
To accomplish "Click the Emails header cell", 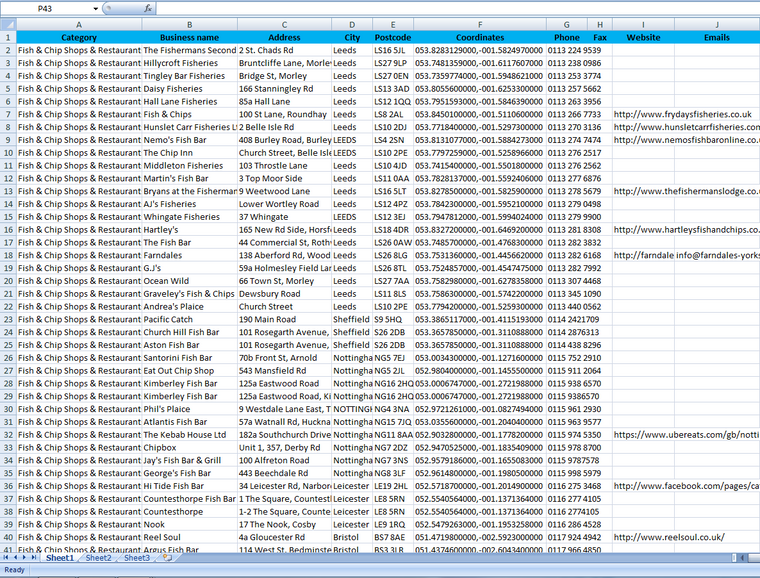I will click(x=717, y=37).
